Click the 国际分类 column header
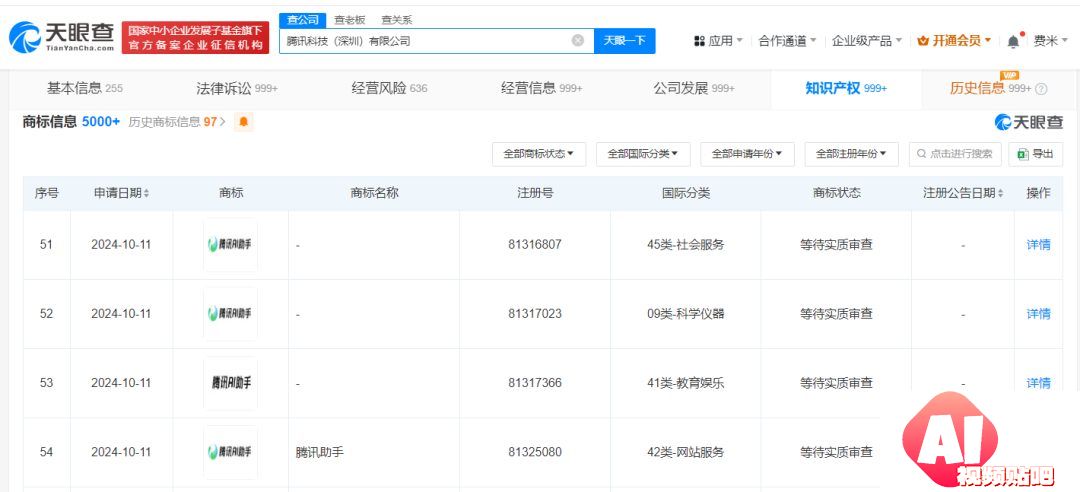This screenshot has height=492, width=1080. point(685,193)
